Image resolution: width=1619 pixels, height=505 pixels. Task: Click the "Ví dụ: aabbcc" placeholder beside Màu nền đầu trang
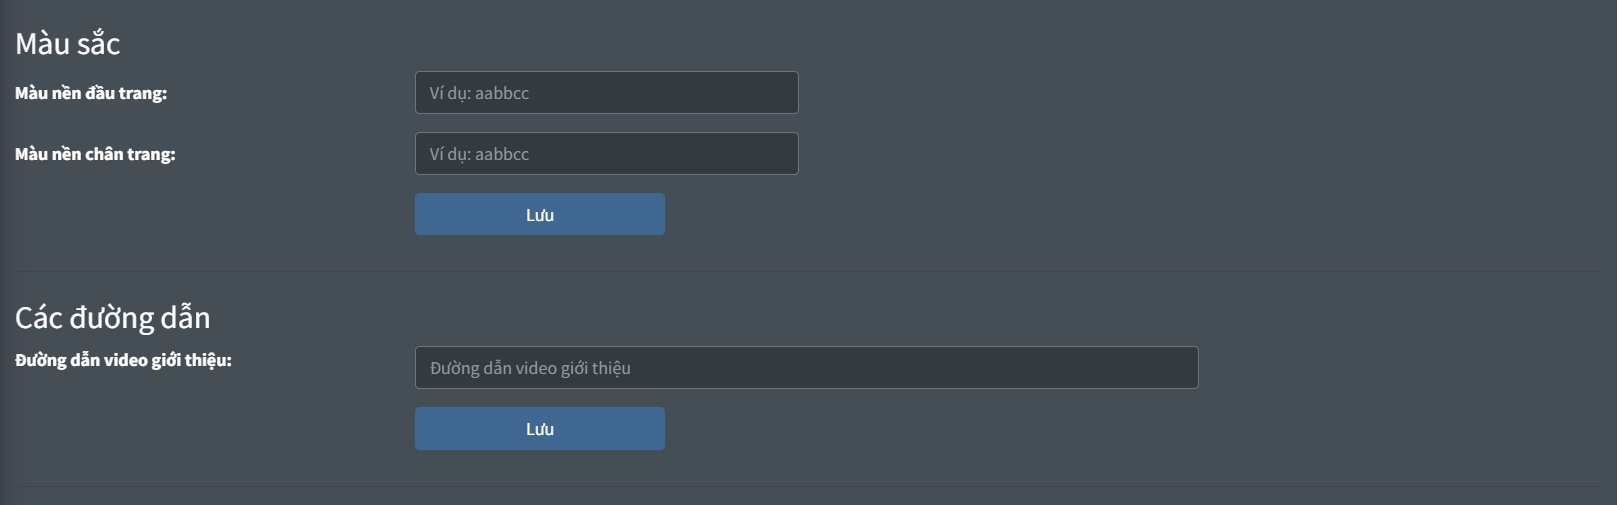pyautogui.click(x=480, y=93)
